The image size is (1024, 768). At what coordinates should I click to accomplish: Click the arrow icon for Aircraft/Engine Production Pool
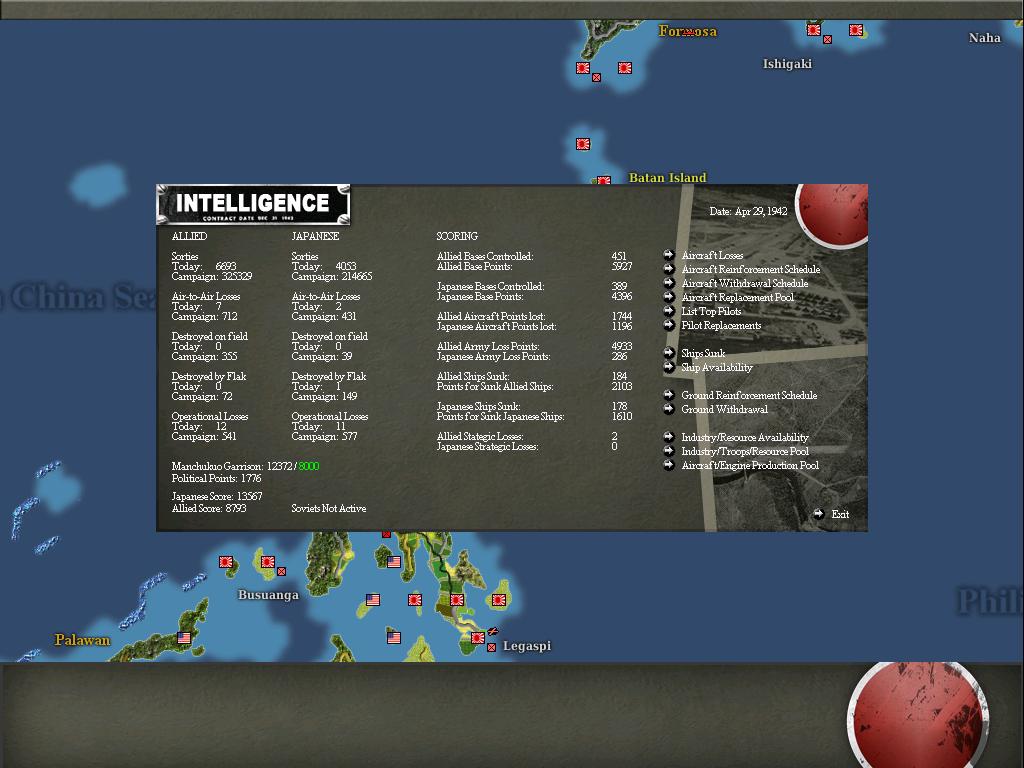tap(668, 465)
